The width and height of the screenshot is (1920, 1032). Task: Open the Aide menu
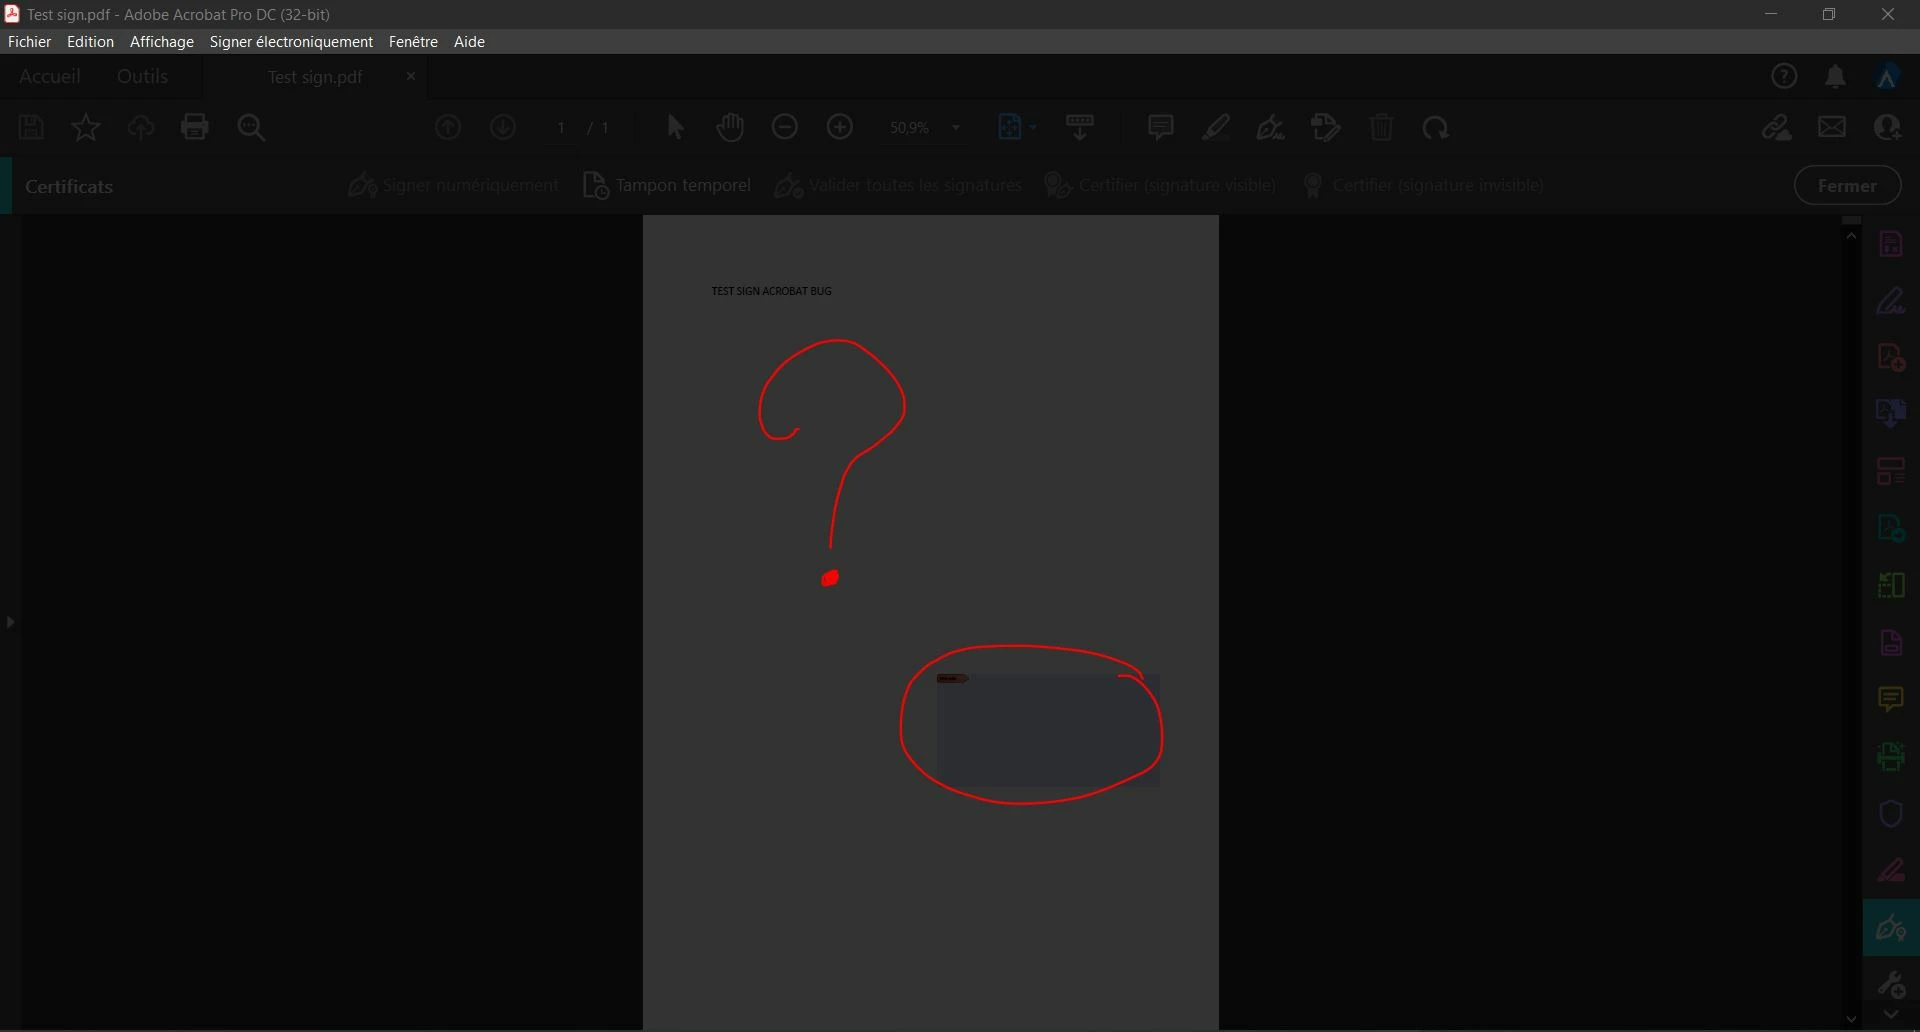point(469,42)
